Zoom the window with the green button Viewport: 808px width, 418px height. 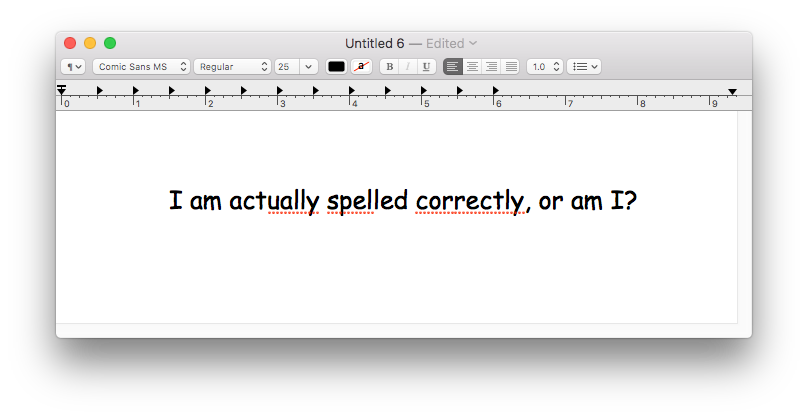click(x=110, y=43)
